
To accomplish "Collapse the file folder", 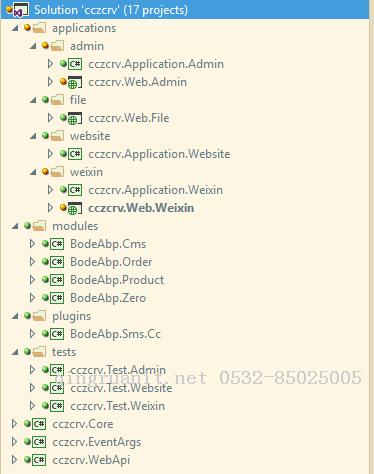I will [x=33, y=100].
